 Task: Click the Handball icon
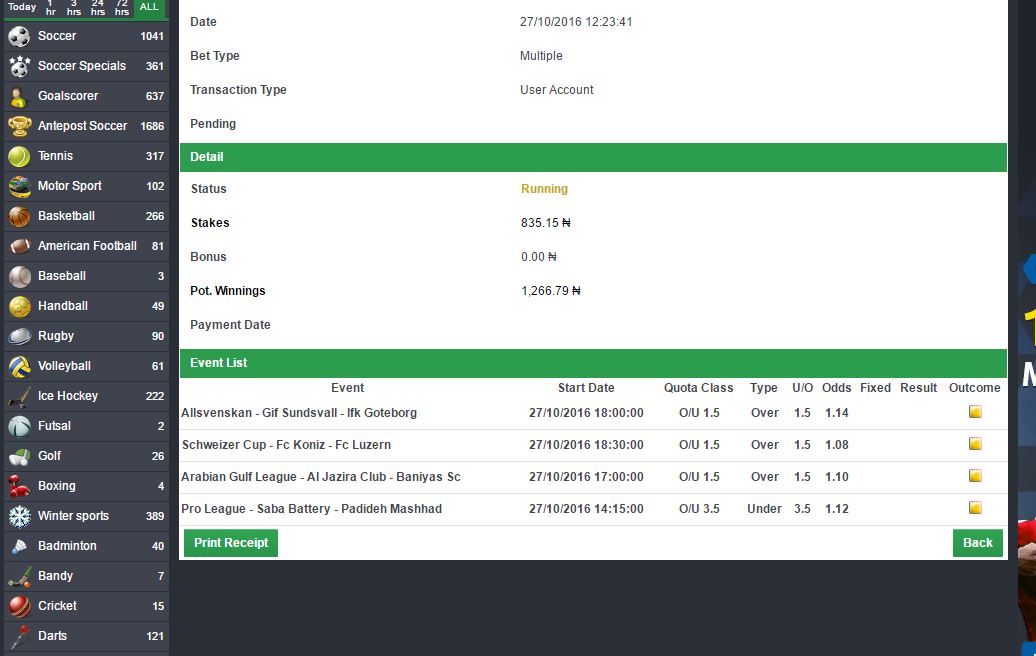pos(19,306)
